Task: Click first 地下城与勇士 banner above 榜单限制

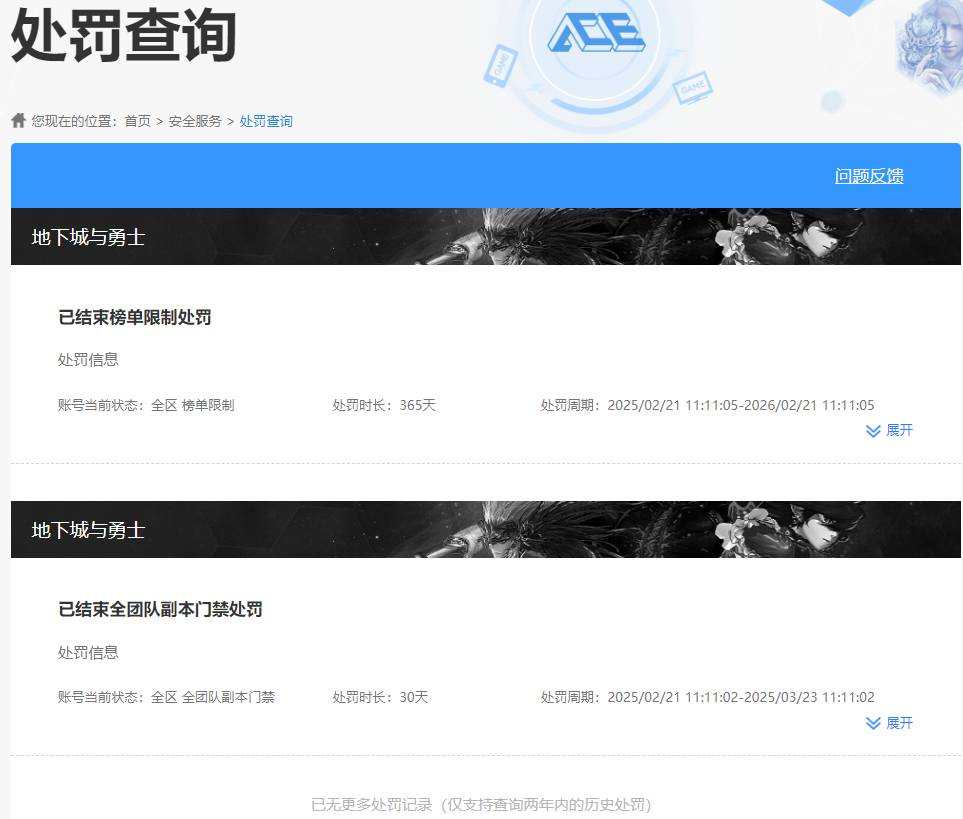Action: point(486,236)
